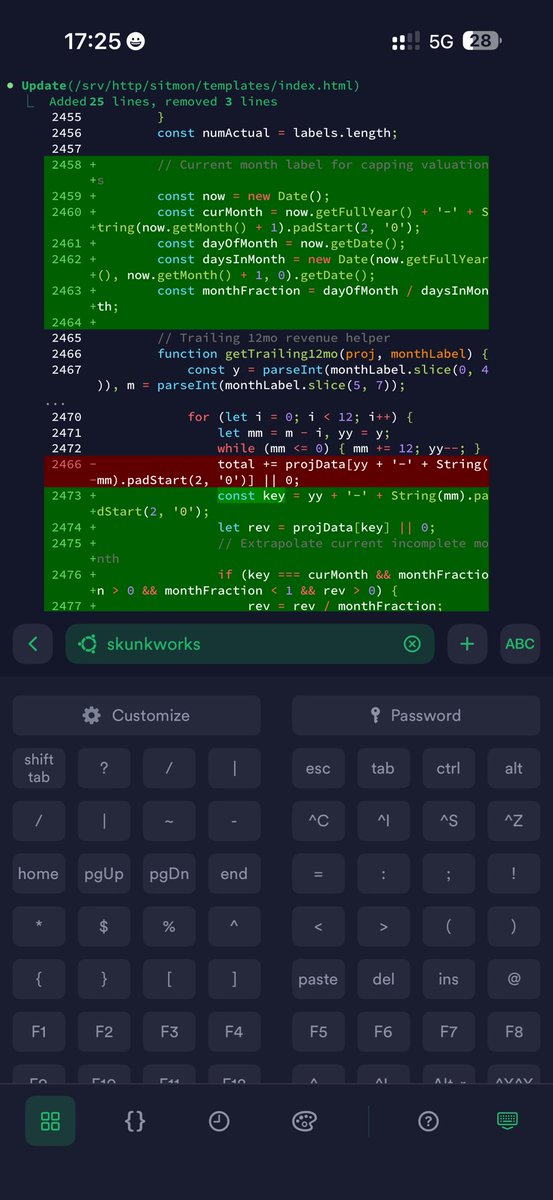Tap the F3 function key
The image size is (553, 1200).
click(169, 1032)
